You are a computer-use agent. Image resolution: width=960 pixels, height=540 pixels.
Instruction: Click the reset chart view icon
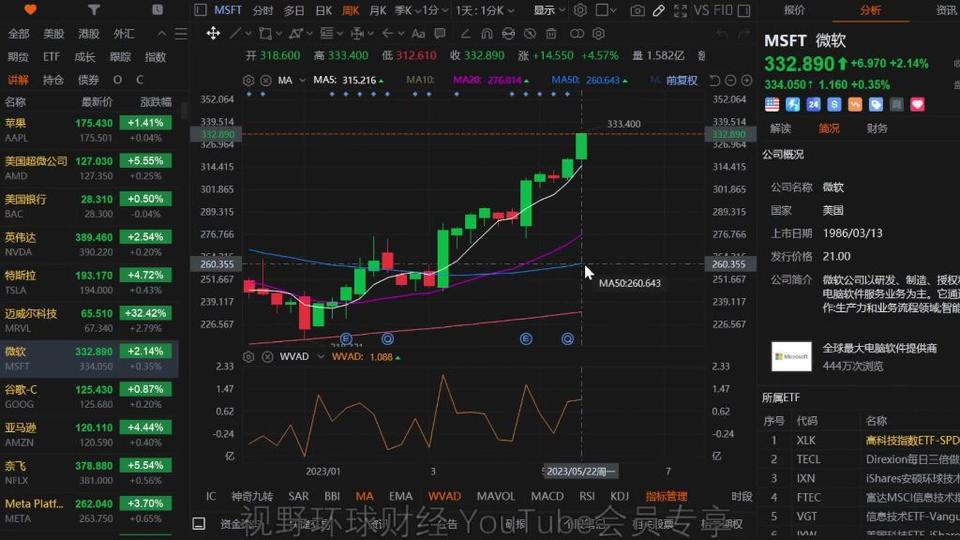(714, 80)
